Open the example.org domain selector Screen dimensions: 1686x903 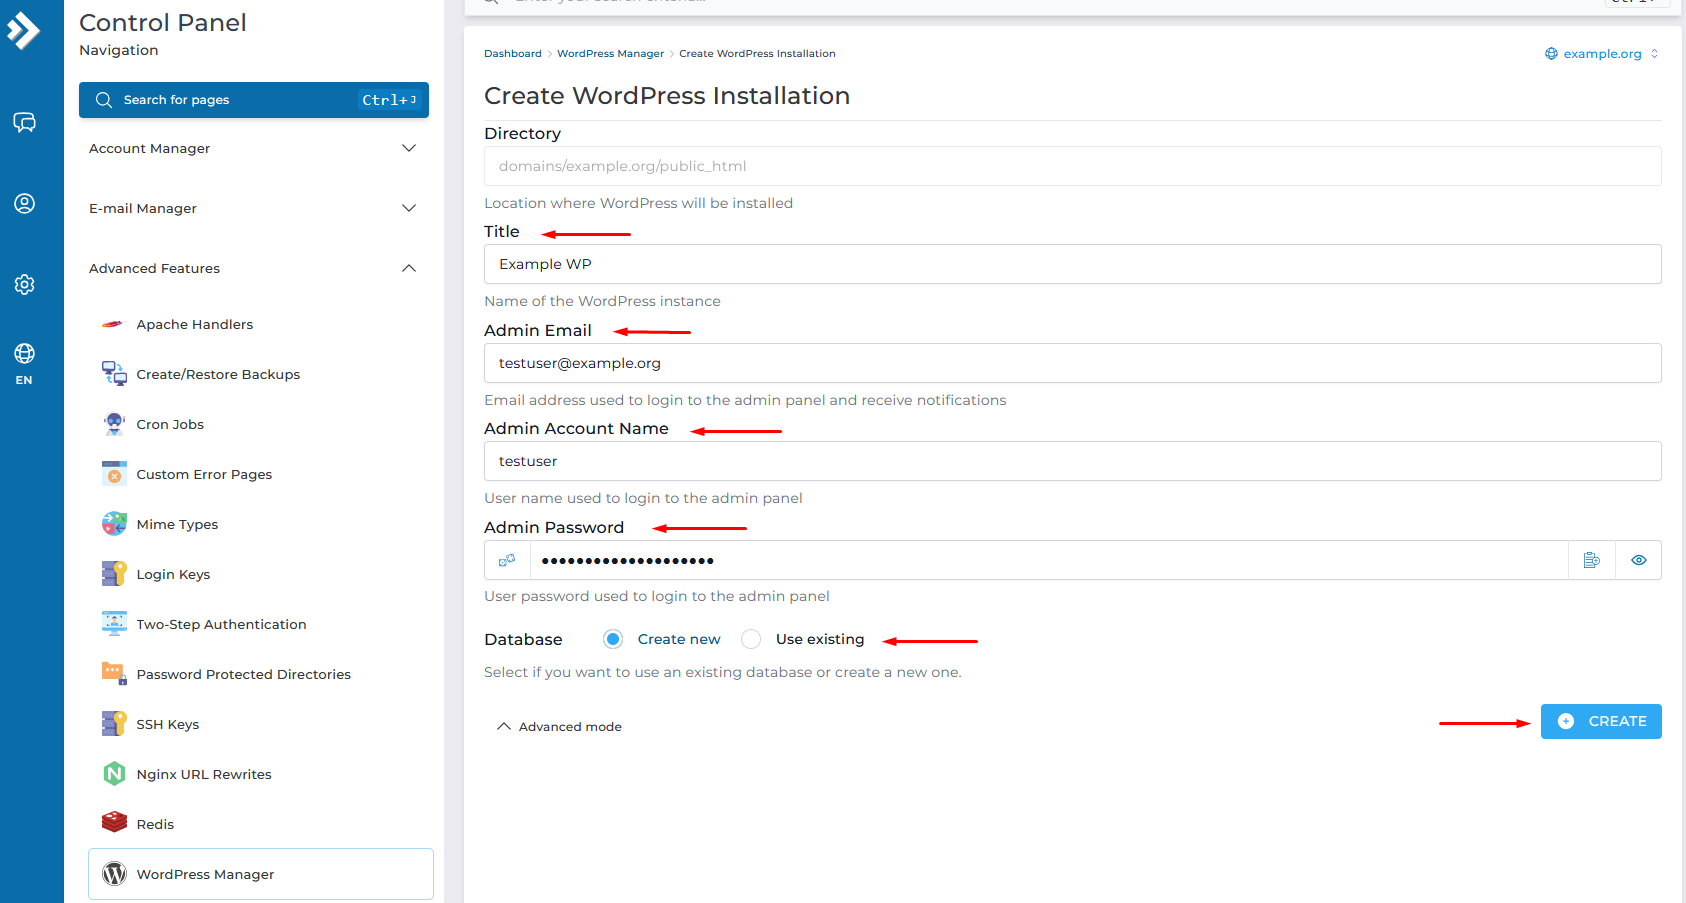tap(1601, 54)
